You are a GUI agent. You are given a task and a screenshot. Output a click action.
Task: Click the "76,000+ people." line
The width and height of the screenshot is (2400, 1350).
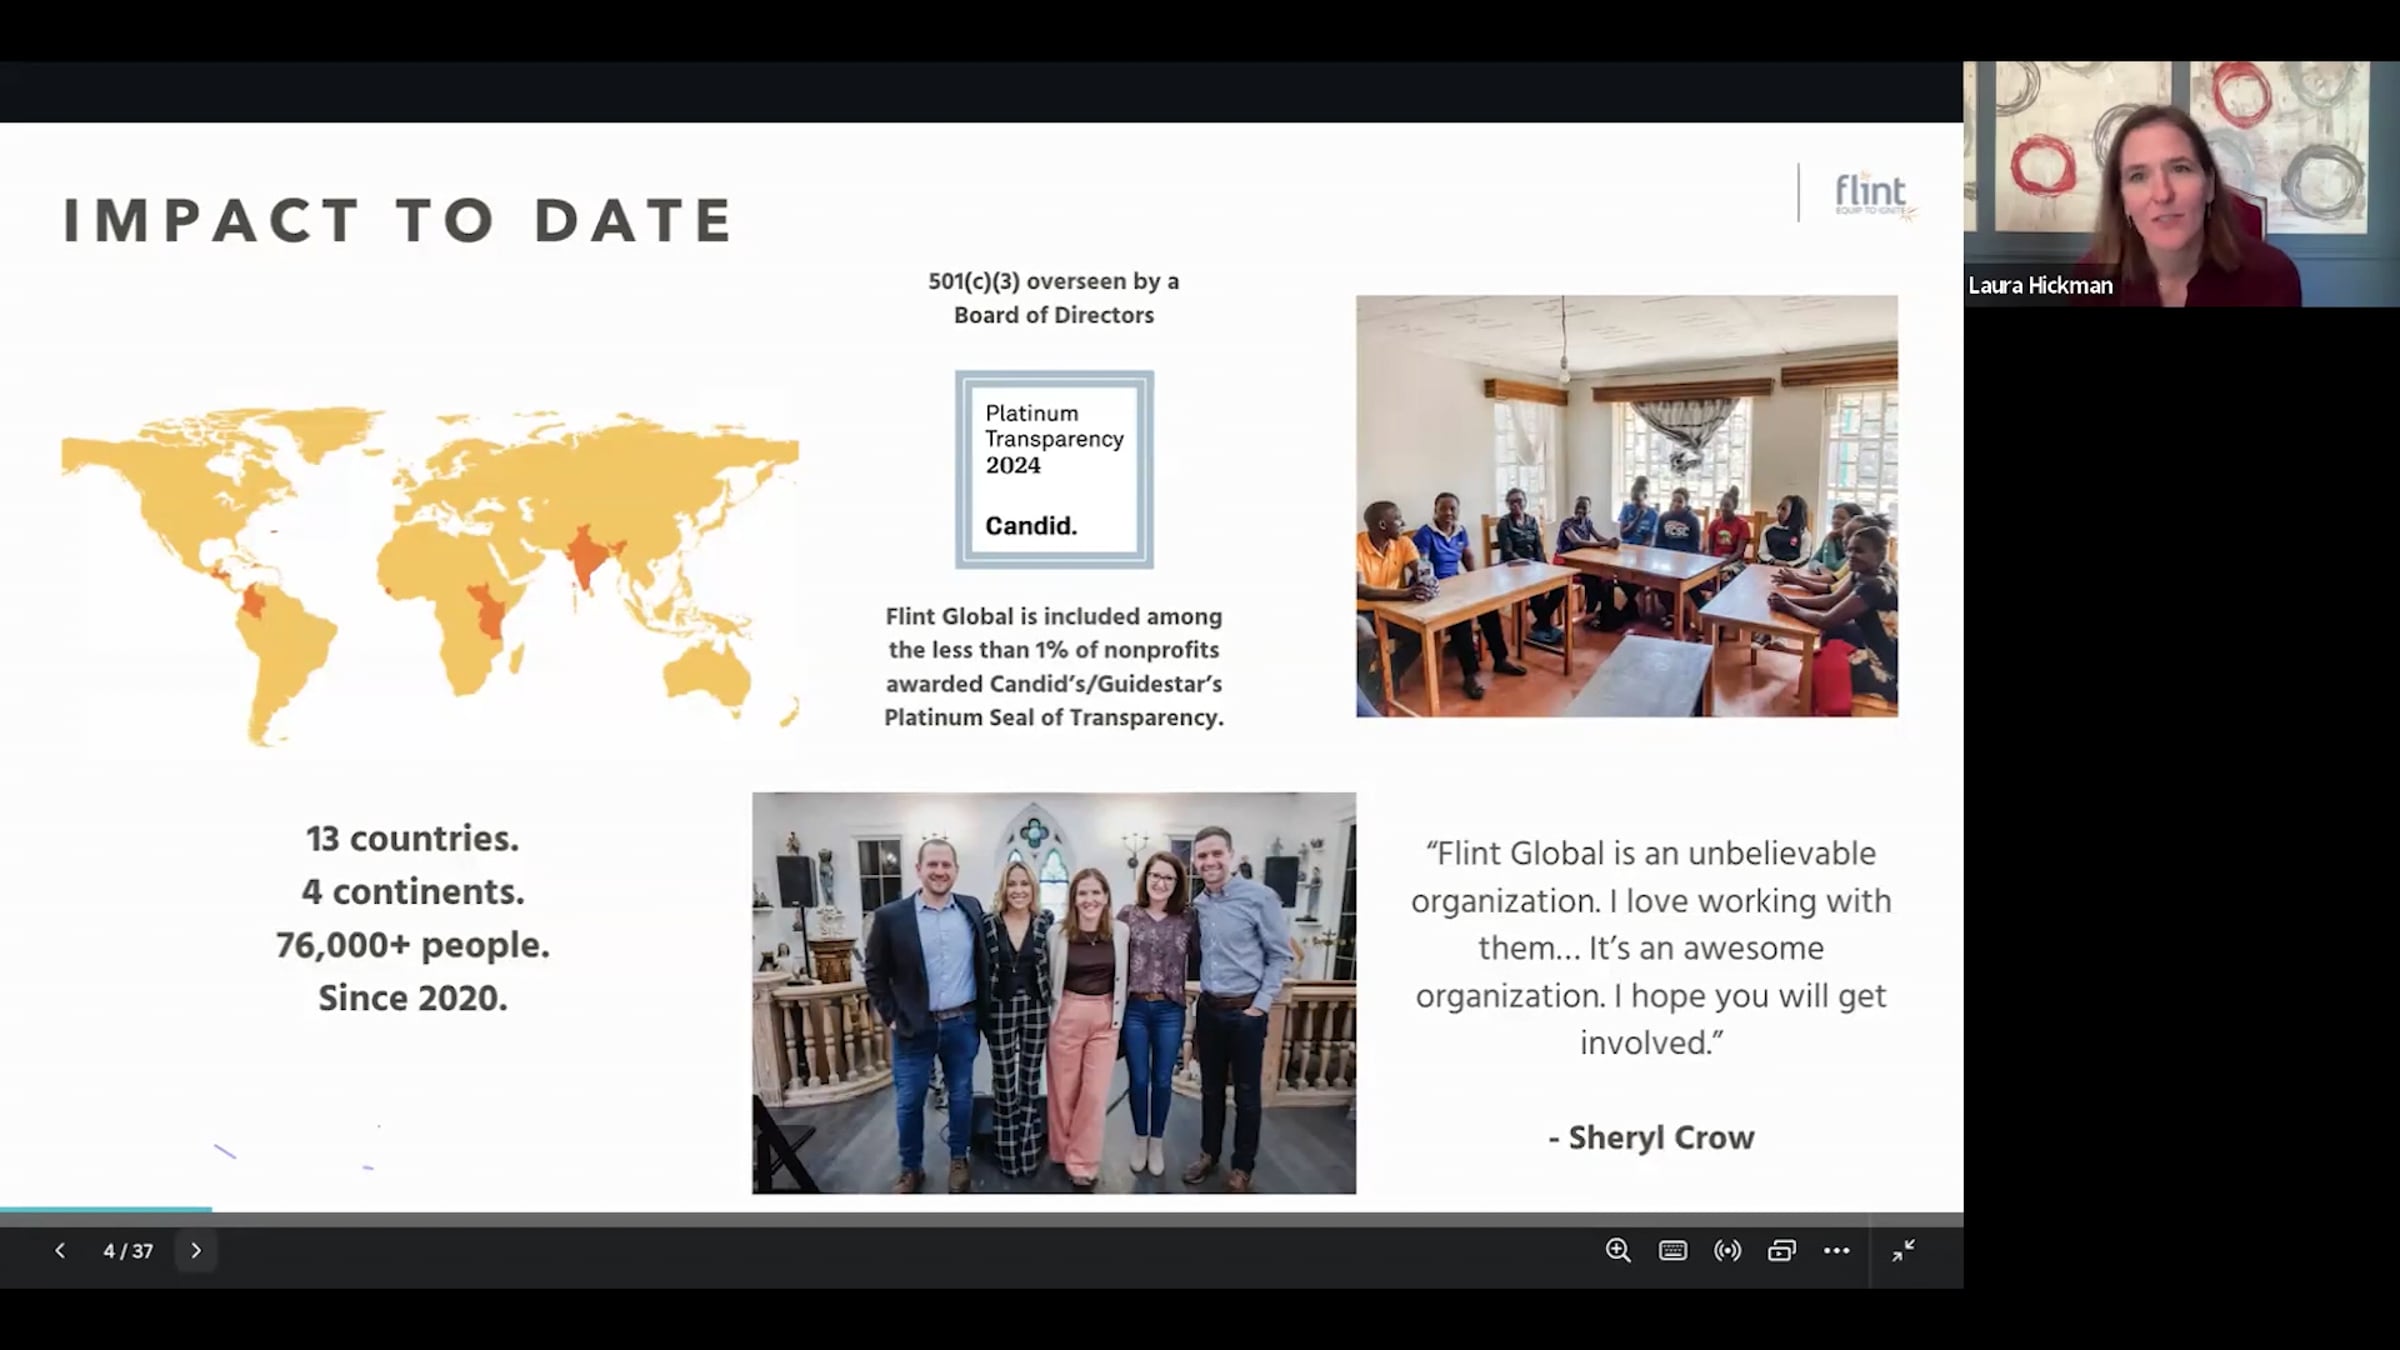click(x=413, y=945)
